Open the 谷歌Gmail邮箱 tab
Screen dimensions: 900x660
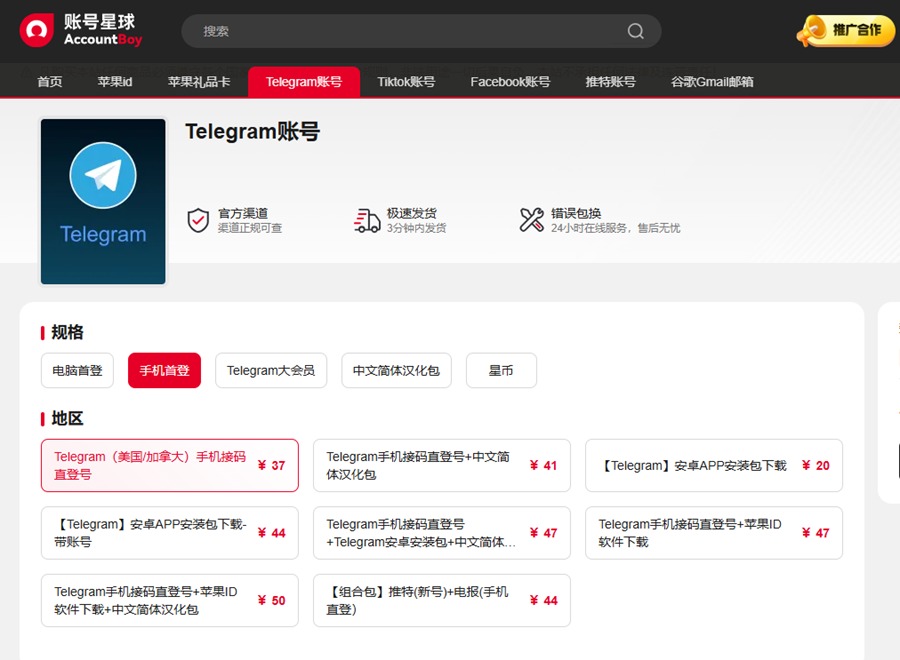click(x=712, y=81)
